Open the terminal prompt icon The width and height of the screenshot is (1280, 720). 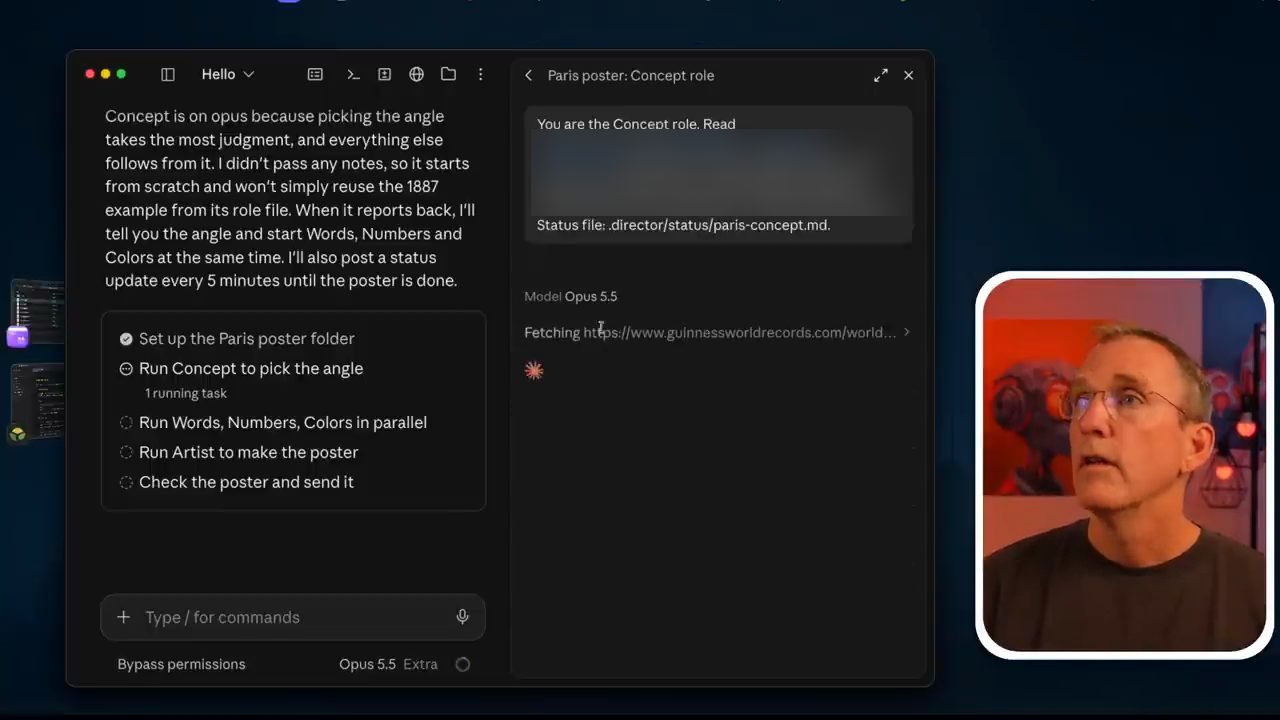pyautogui.click(x=353, y=75)
